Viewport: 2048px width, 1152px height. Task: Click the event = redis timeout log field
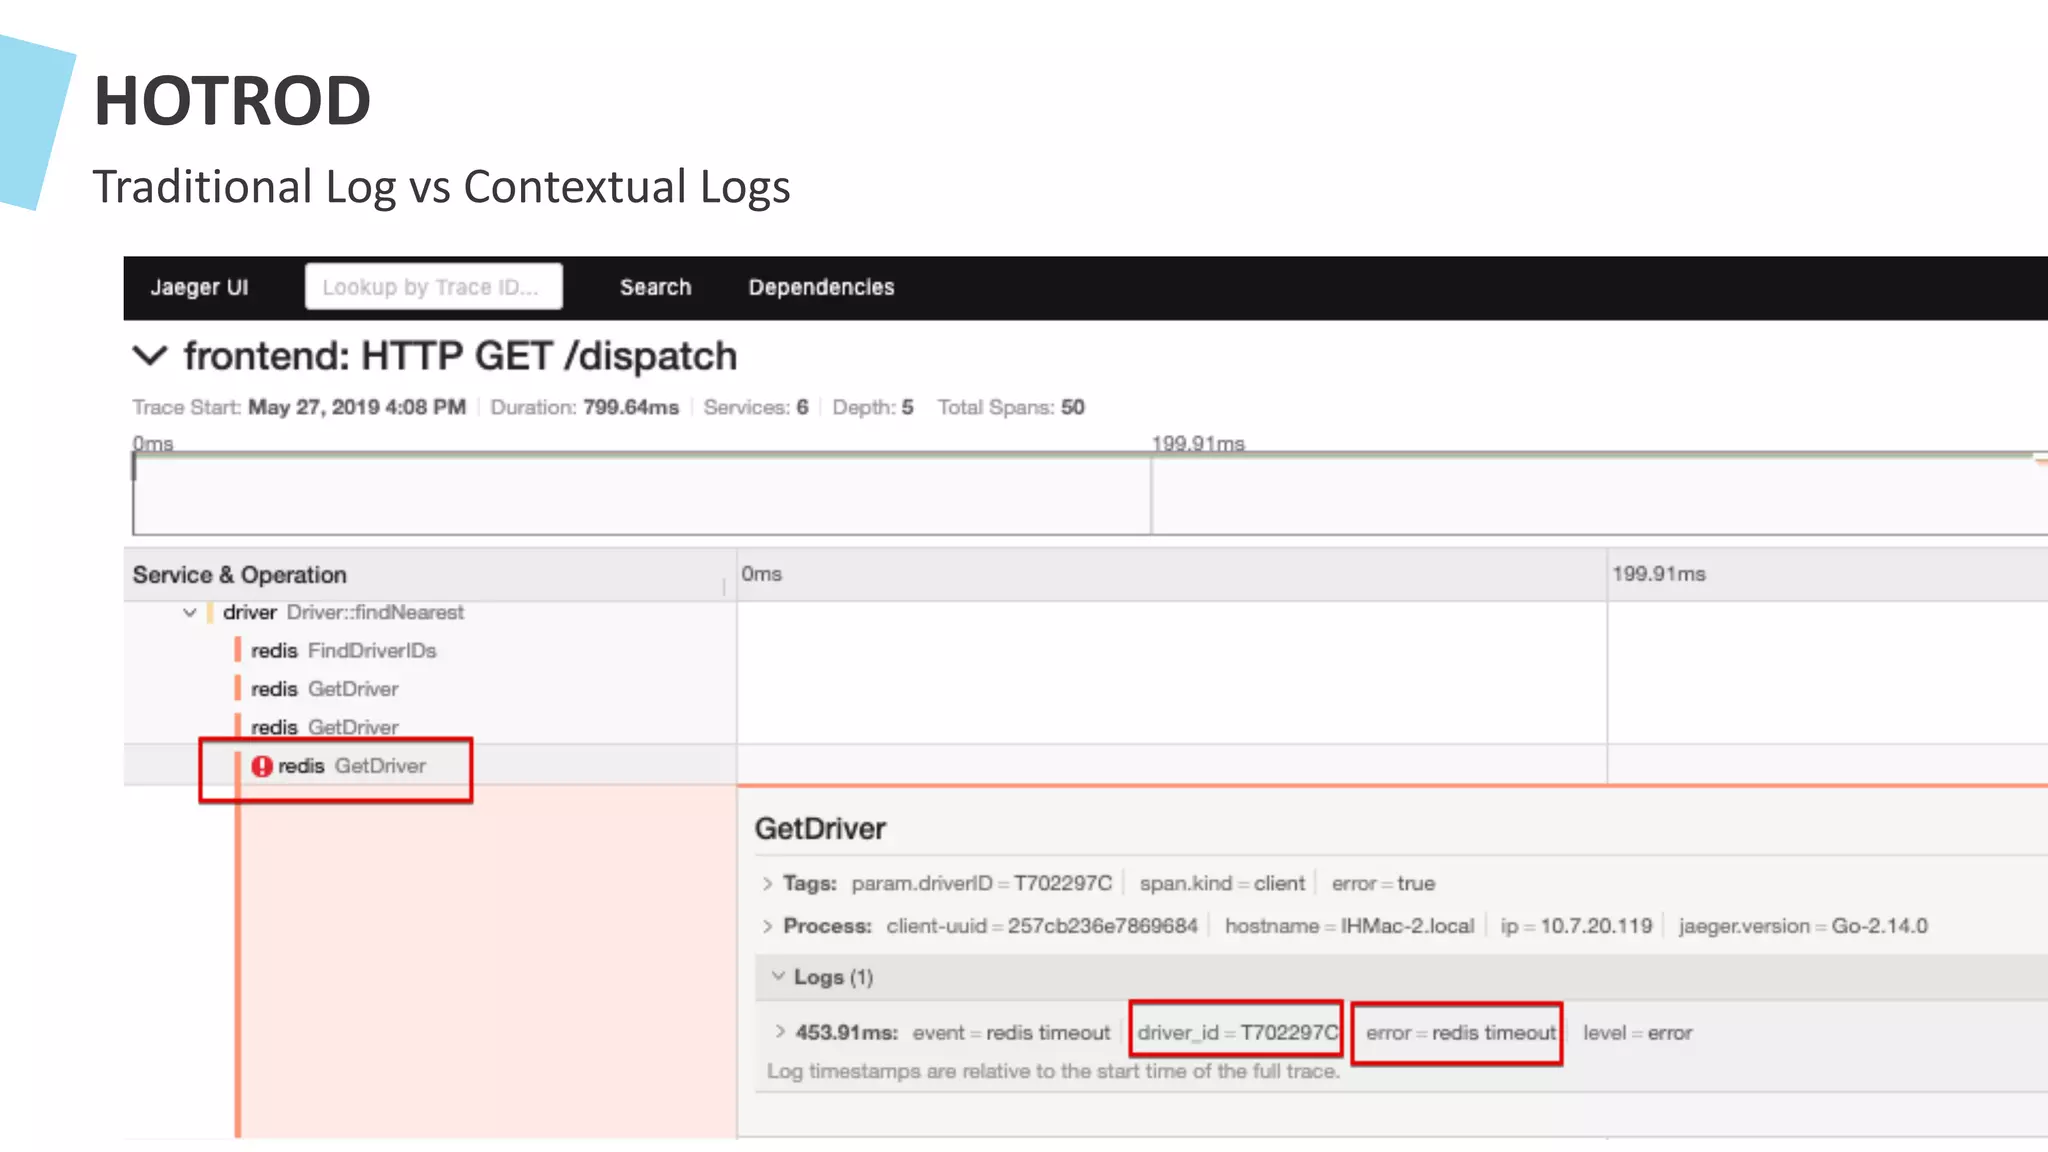pos(1011,1033)
